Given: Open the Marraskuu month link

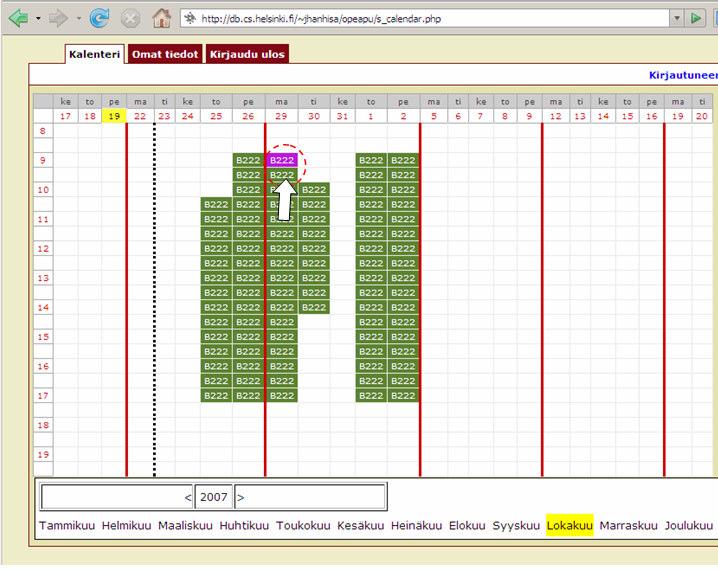Looking at the screenshot, I should [x=628, y=525].
